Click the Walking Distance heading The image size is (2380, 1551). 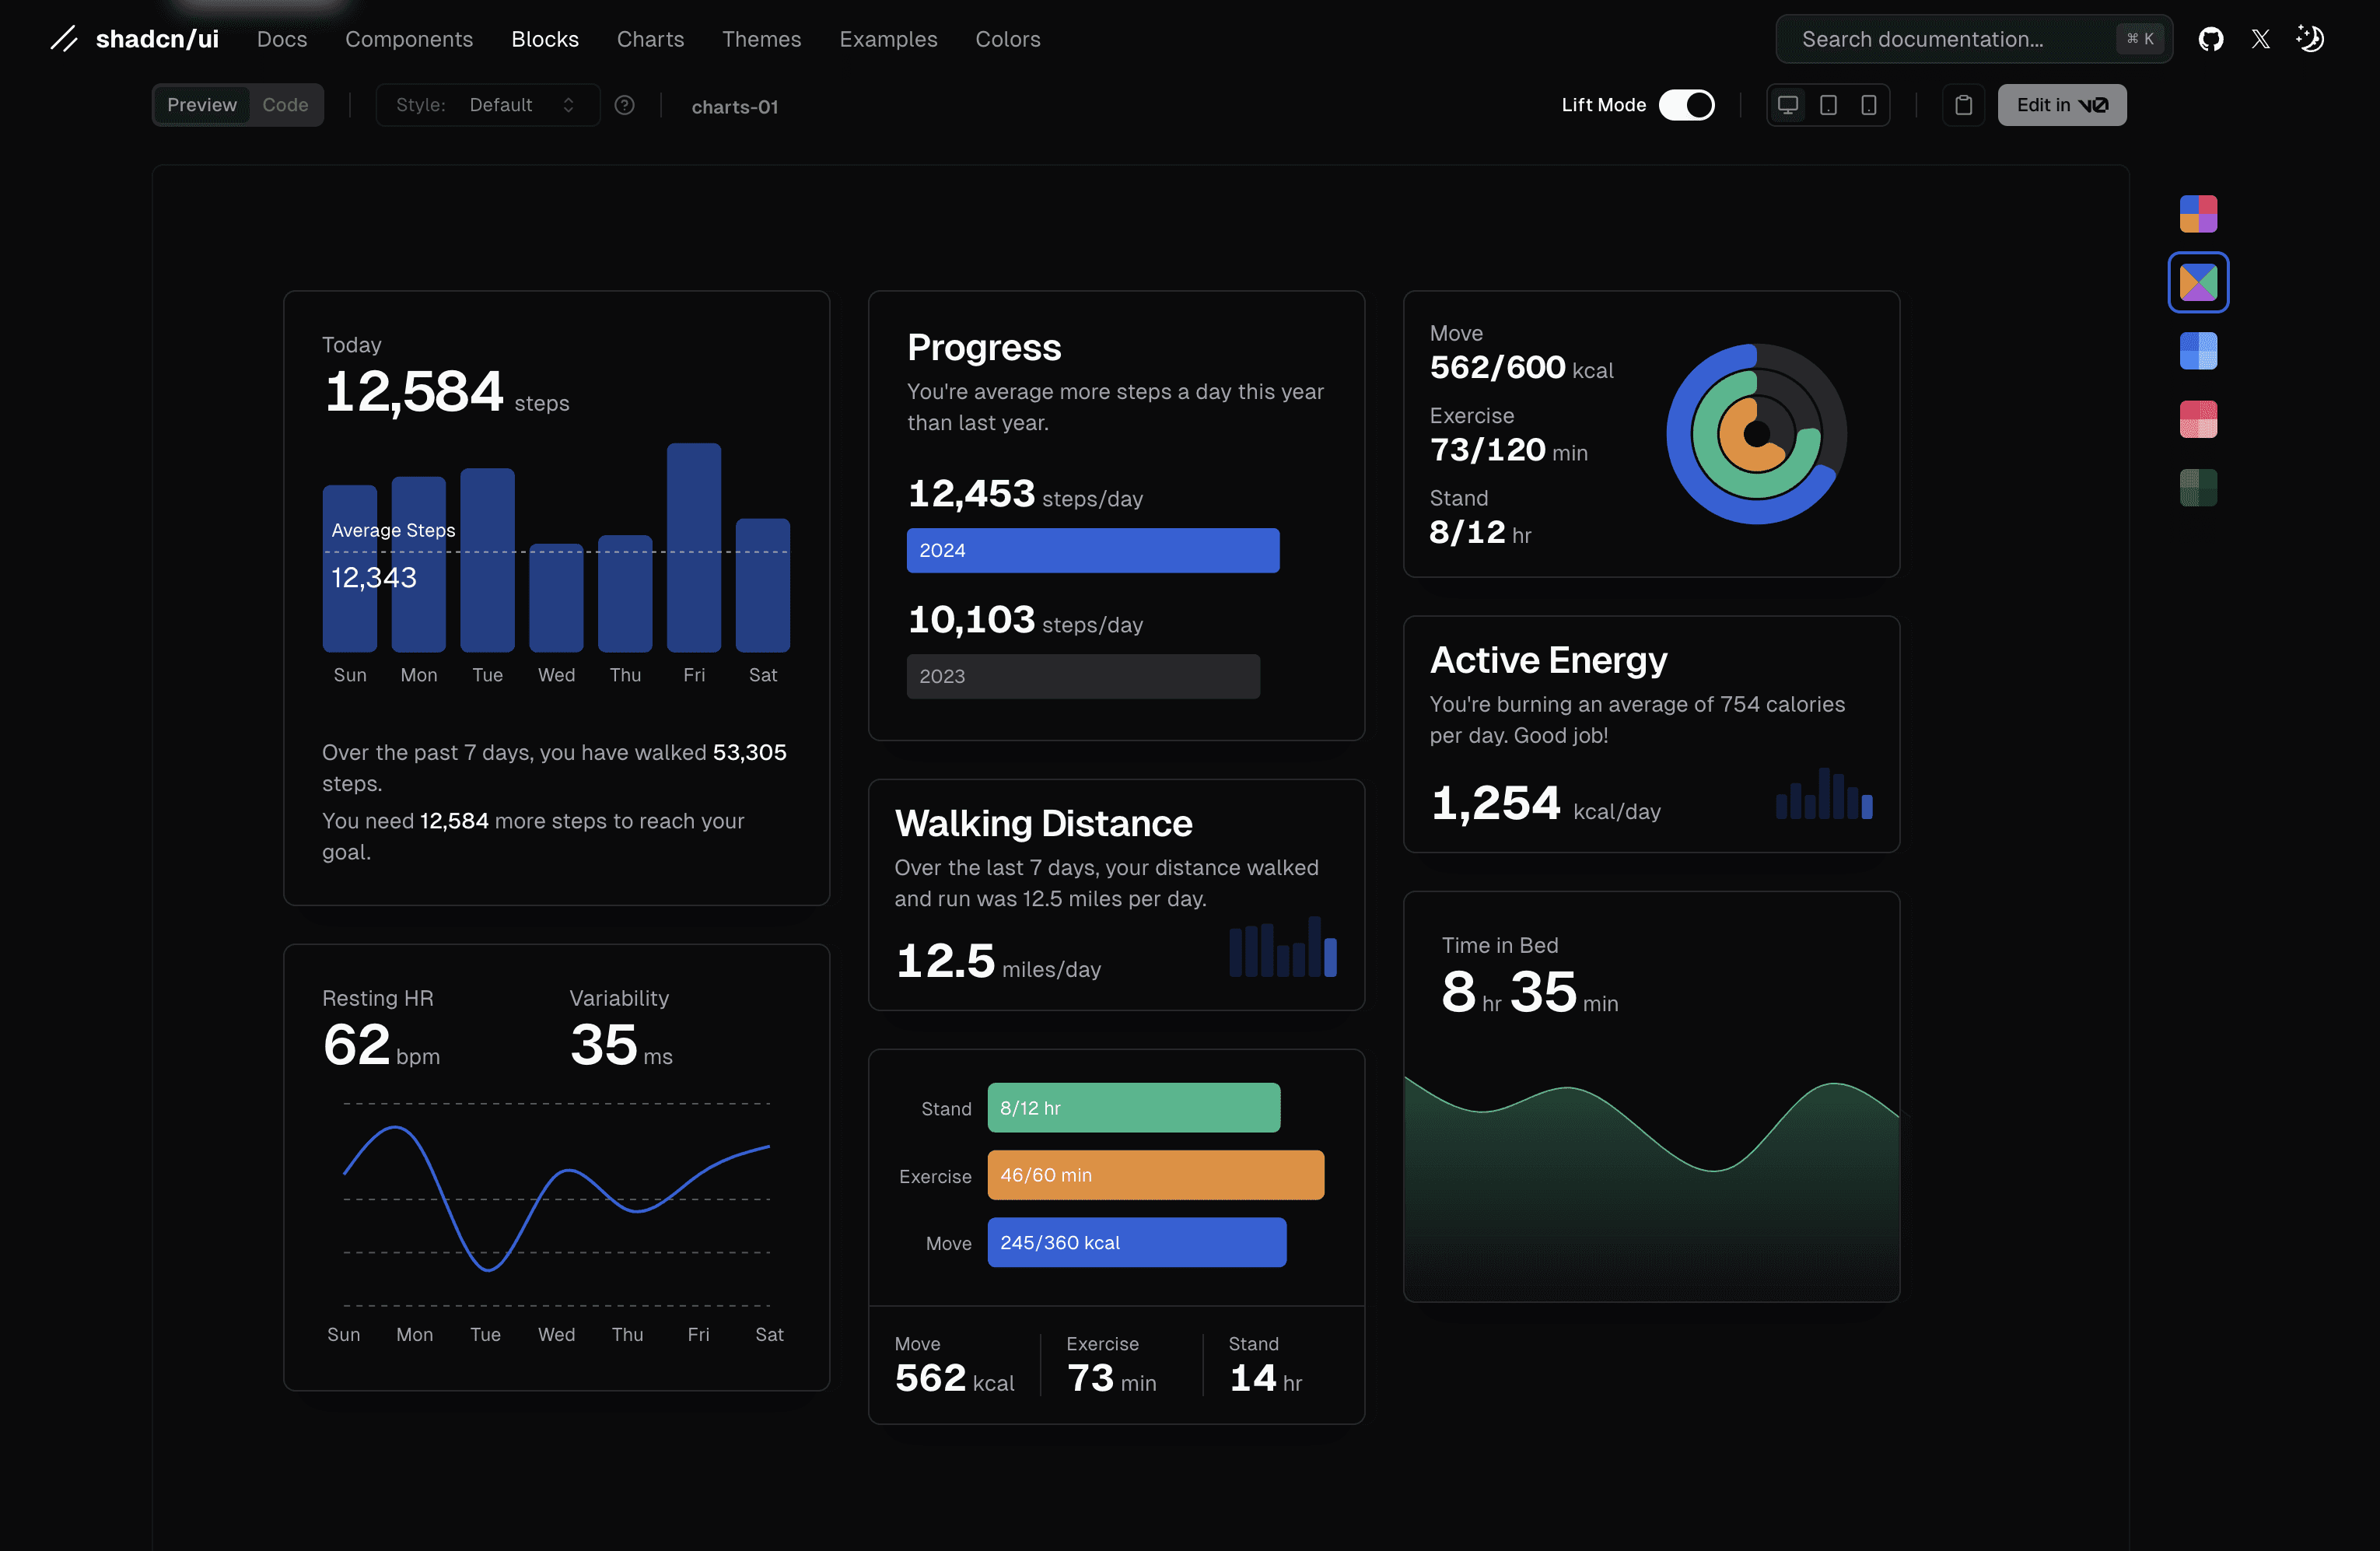click(x=1043, y=823)
